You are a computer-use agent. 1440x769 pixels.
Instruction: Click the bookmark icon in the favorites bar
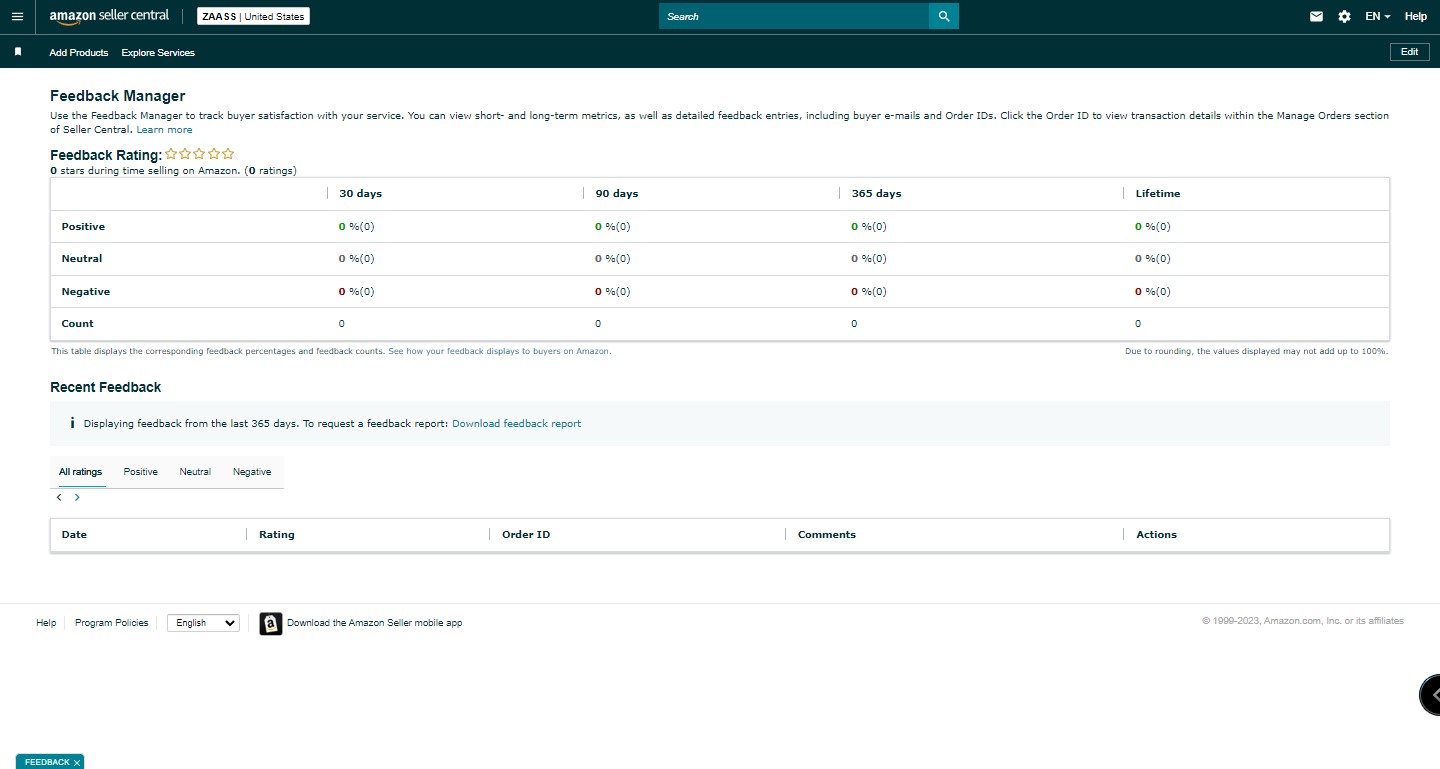tap(18, 52)
